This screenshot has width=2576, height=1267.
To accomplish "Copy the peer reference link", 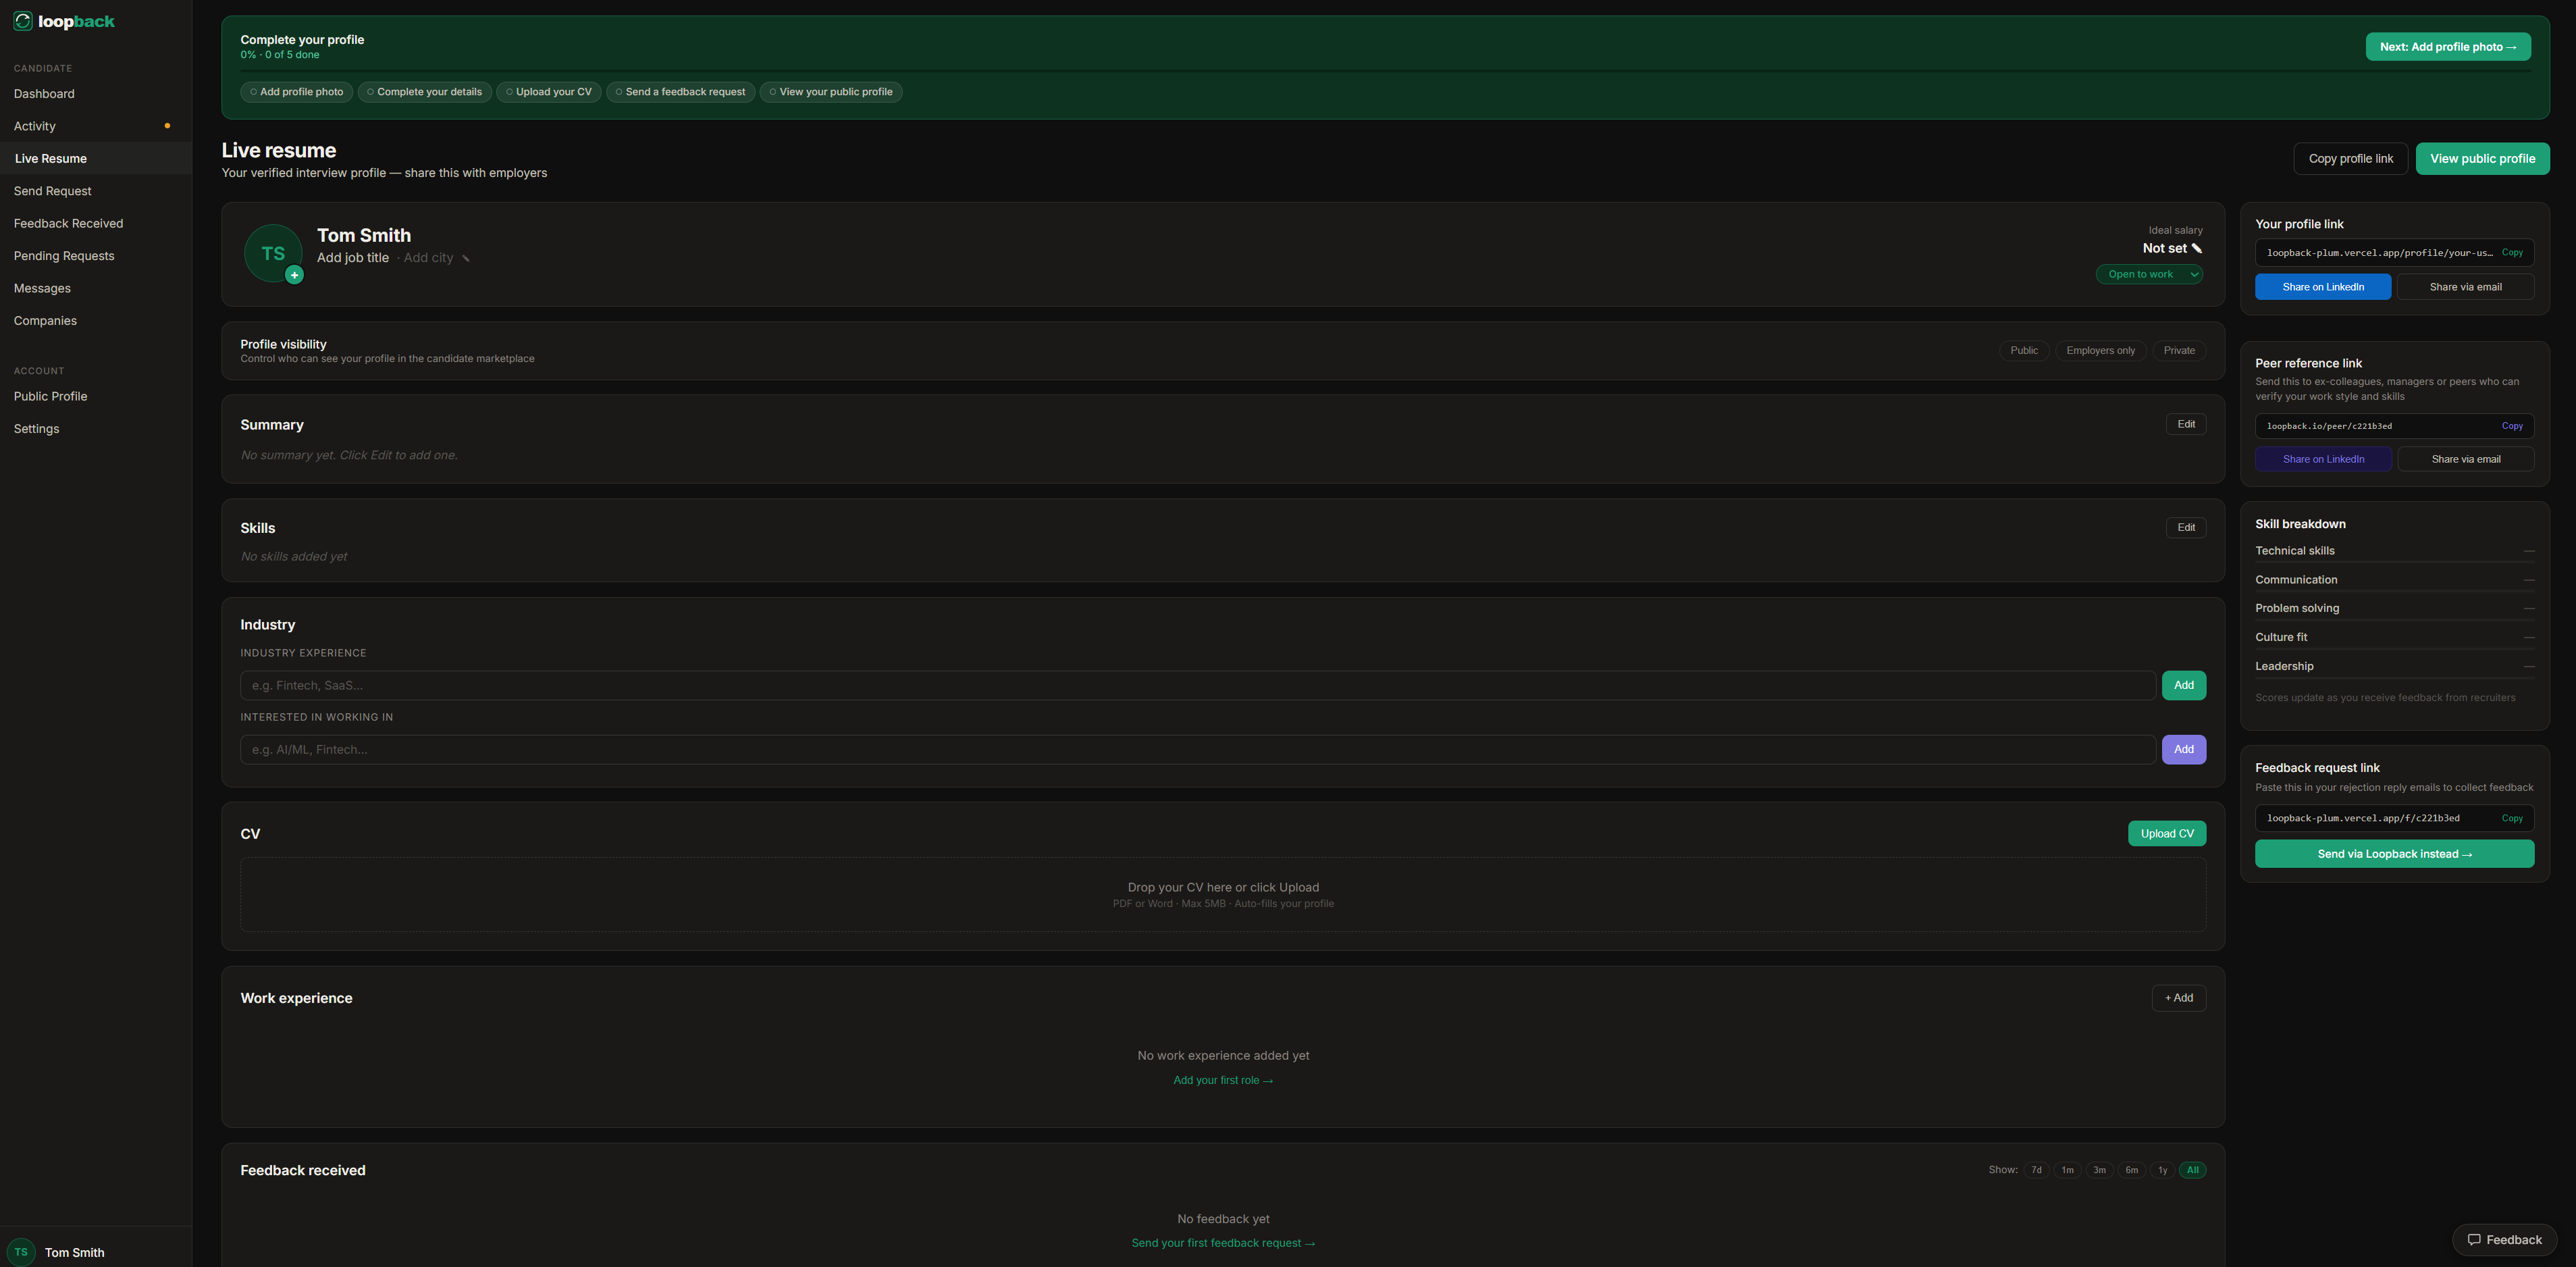I will point(2512,425).
